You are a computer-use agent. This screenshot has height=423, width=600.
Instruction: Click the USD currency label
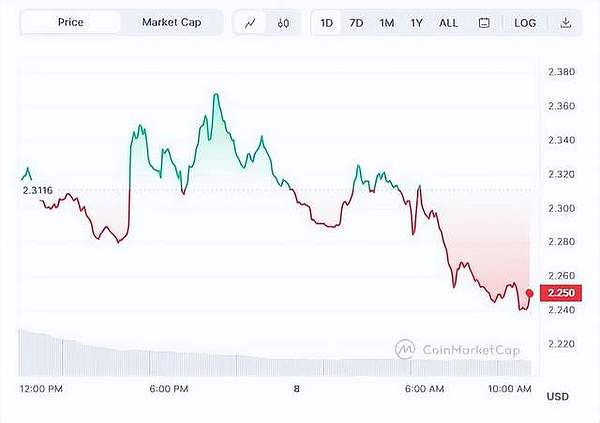(x=557, y=397)
